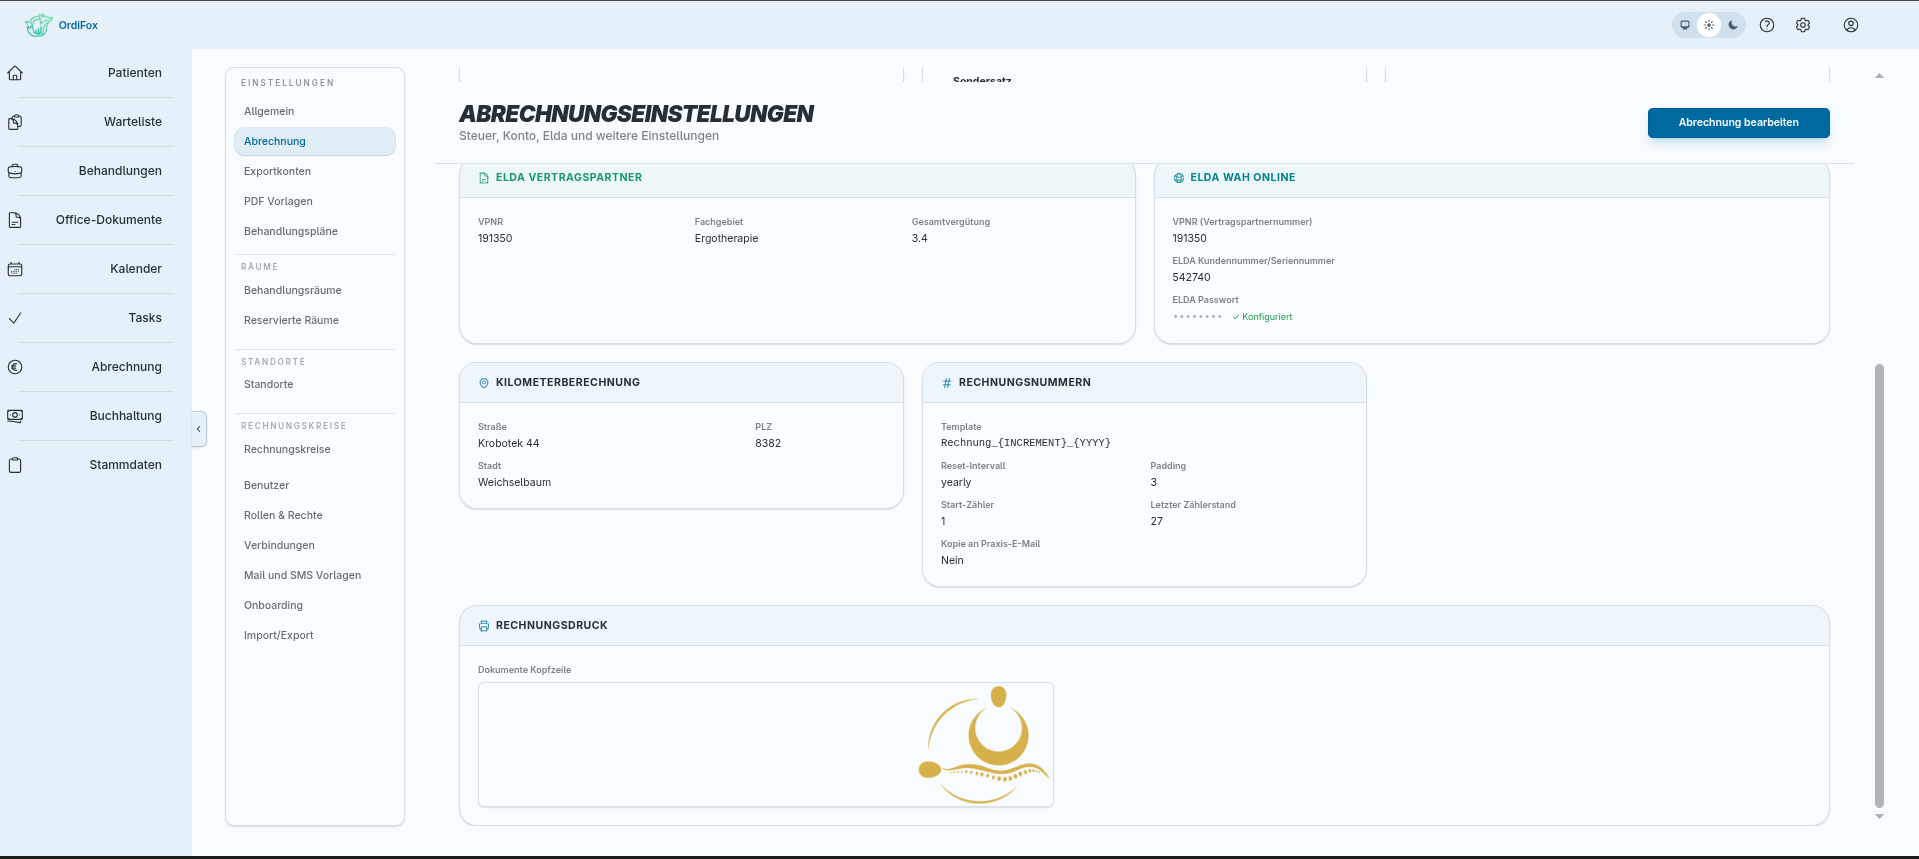Open Warteliste in main navigation

(133, 122)
